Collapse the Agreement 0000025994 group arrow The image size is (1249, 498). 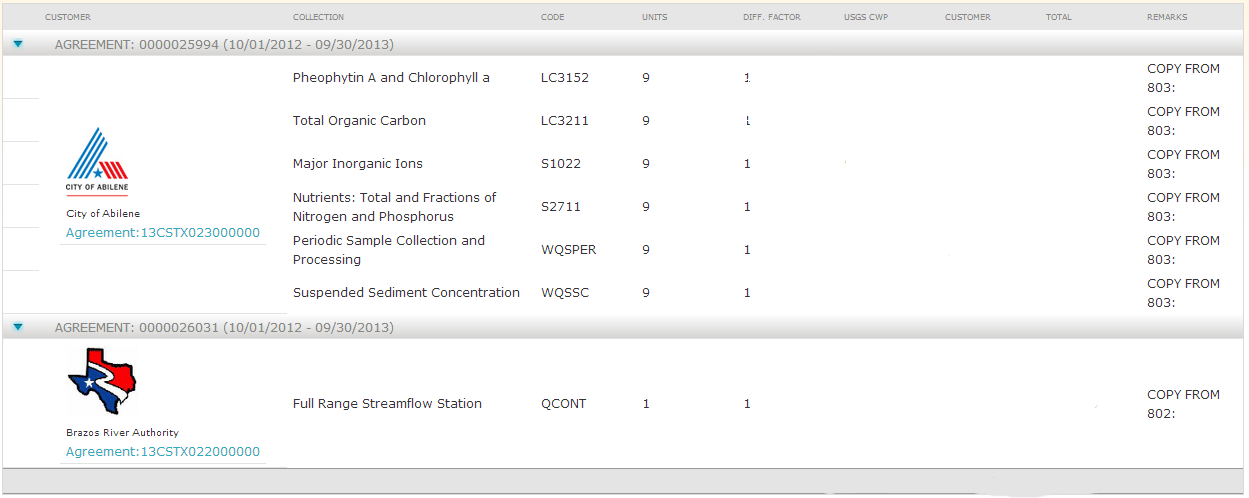[18, 45]
